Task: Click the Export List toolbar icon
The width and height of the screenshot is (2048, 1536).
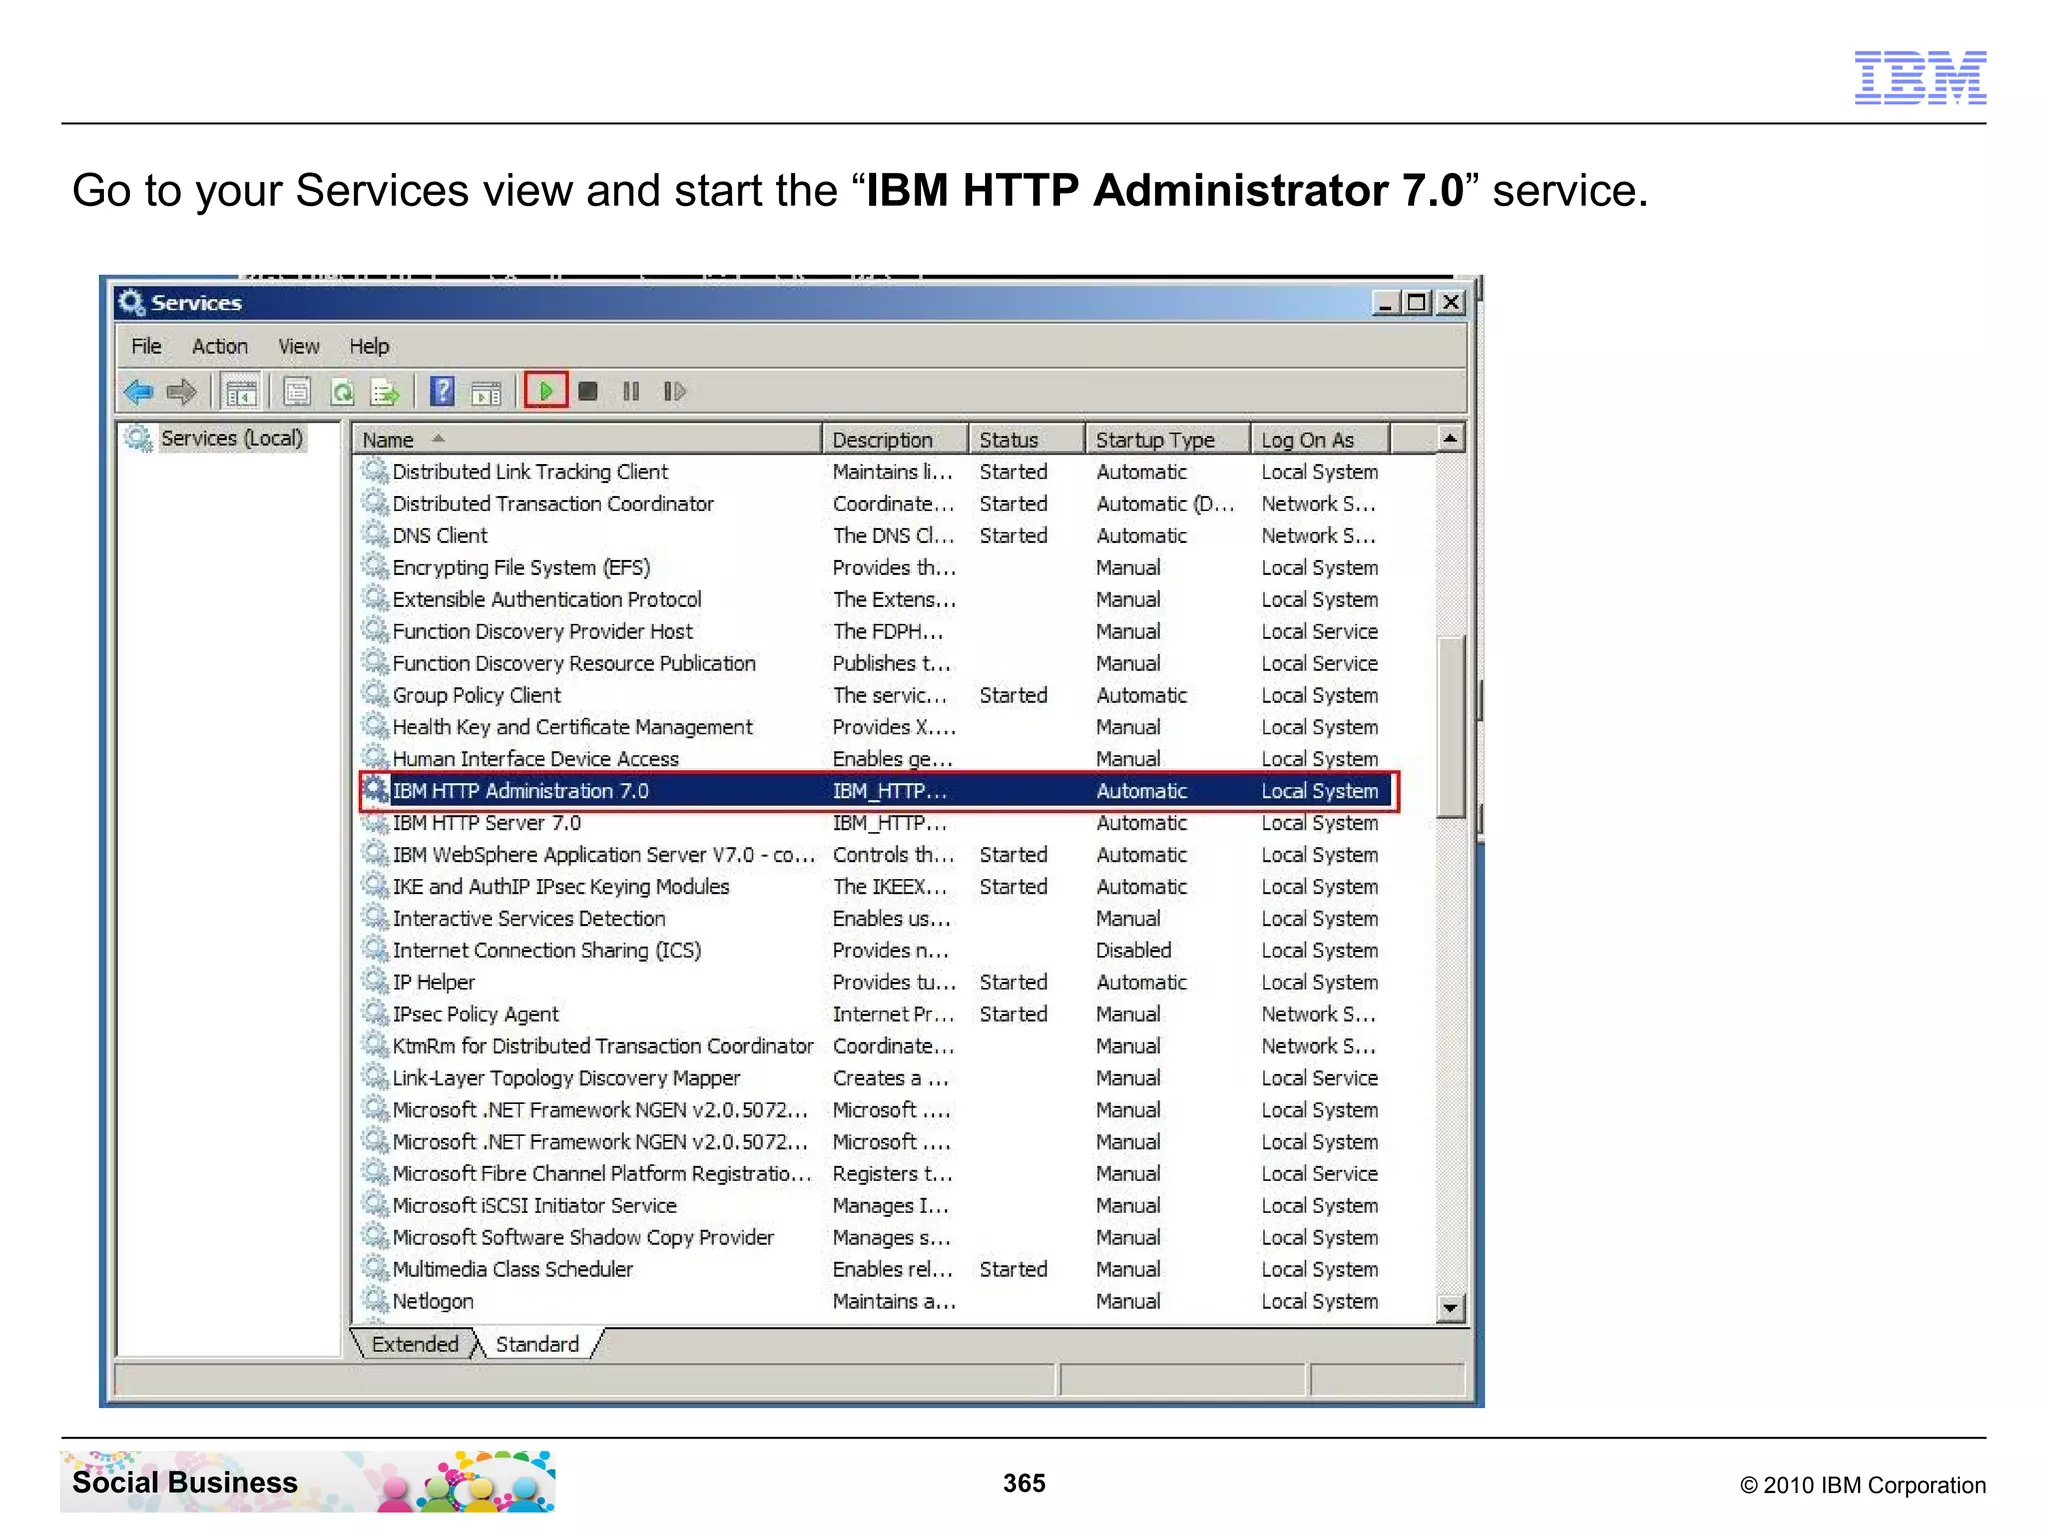Action: (385, 391)
